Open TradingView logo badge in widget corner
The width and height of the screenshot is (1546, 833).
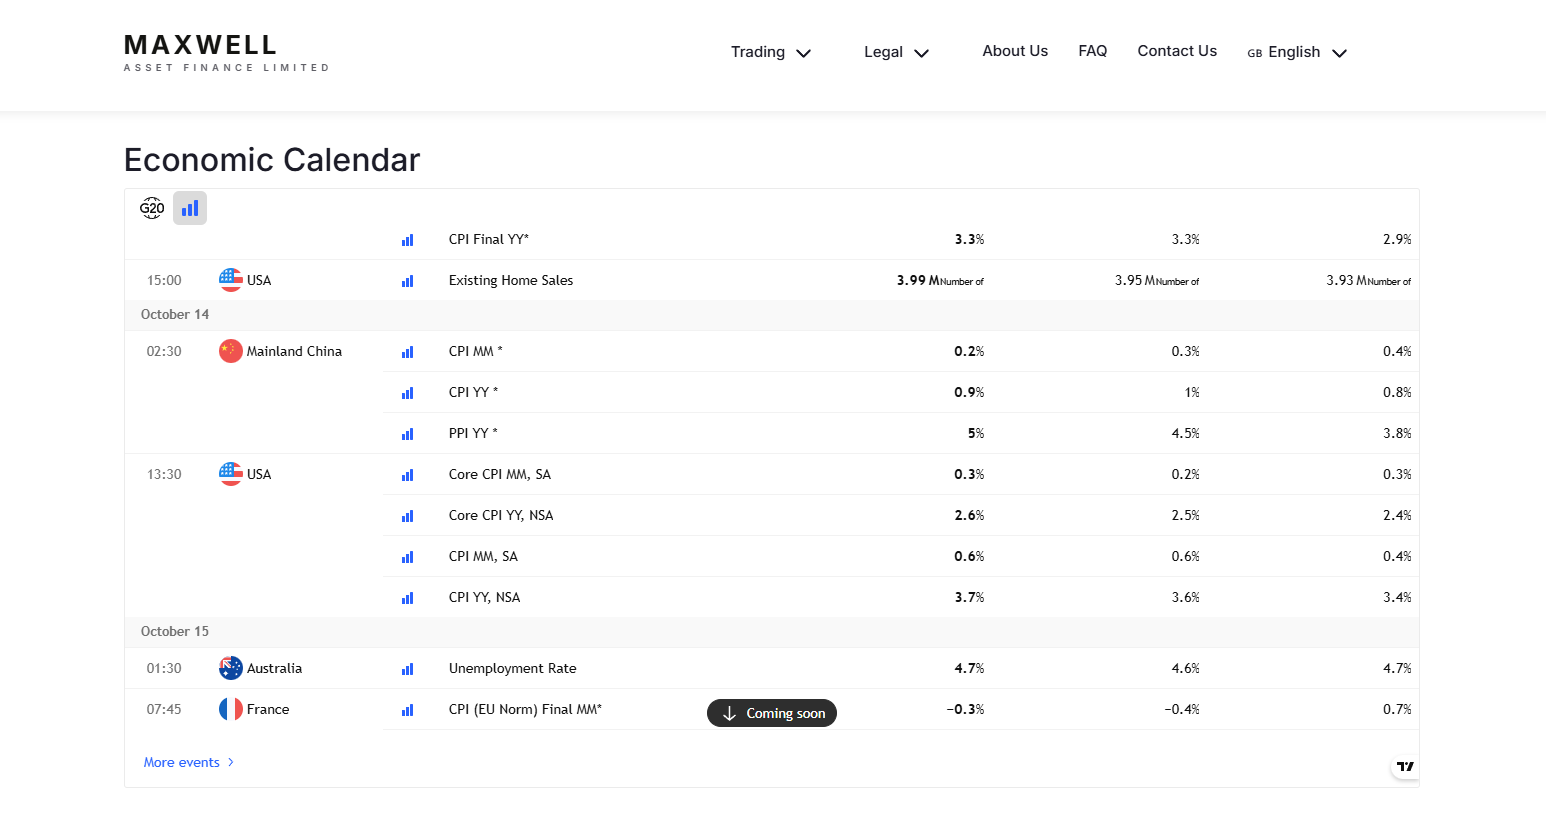(1405, 767)
